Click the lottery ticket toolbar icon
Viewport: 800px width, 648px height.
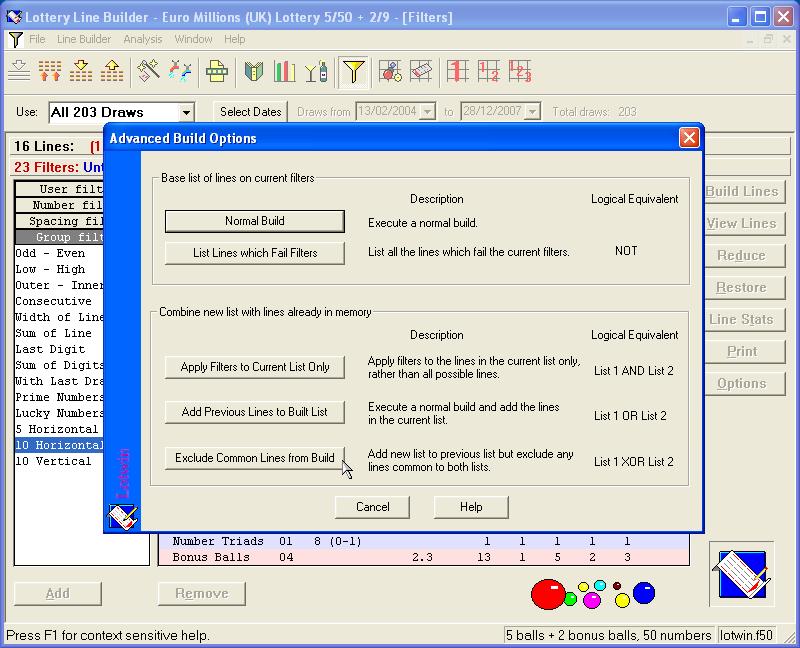tap(421, 71)
